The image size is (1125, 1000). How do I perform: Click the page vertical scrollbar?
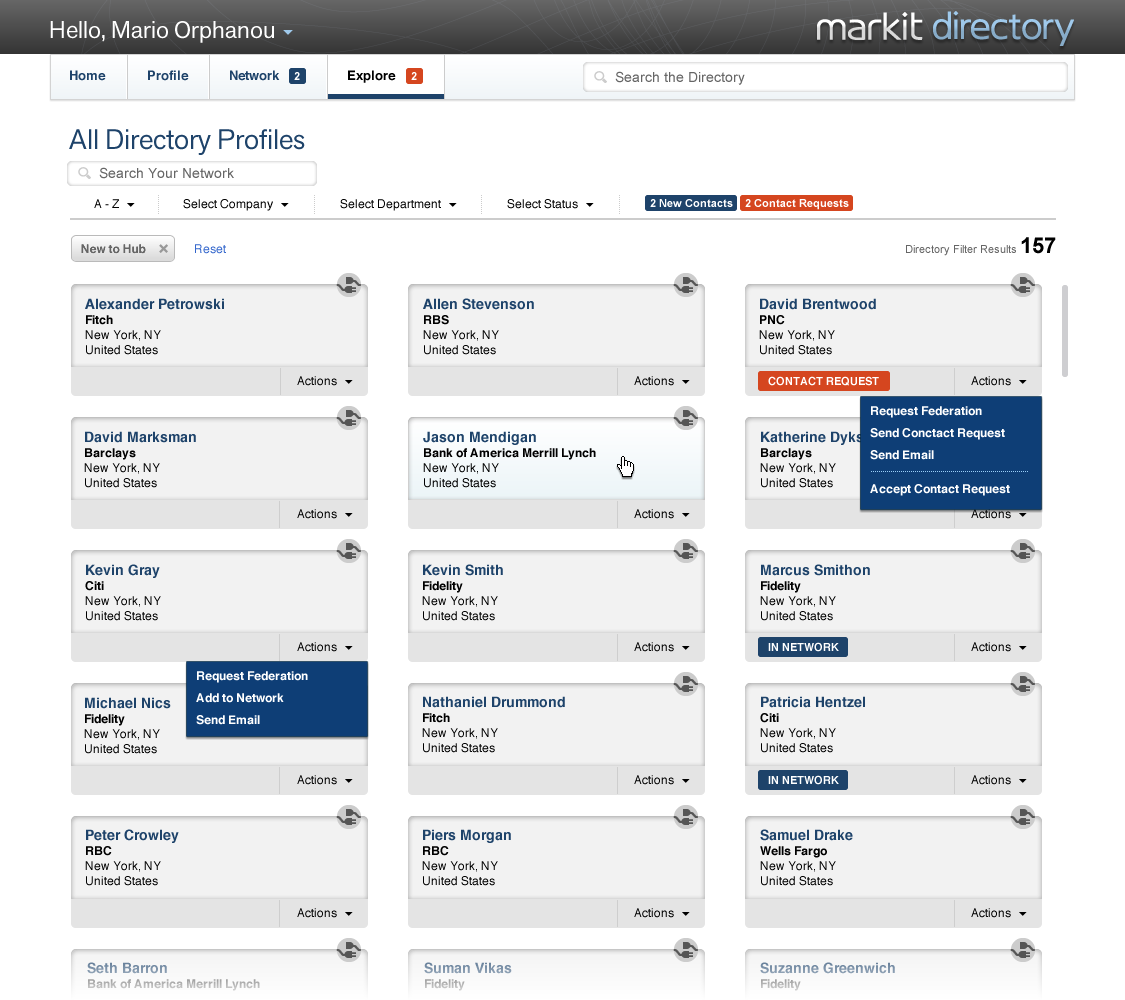point(1065,330)
